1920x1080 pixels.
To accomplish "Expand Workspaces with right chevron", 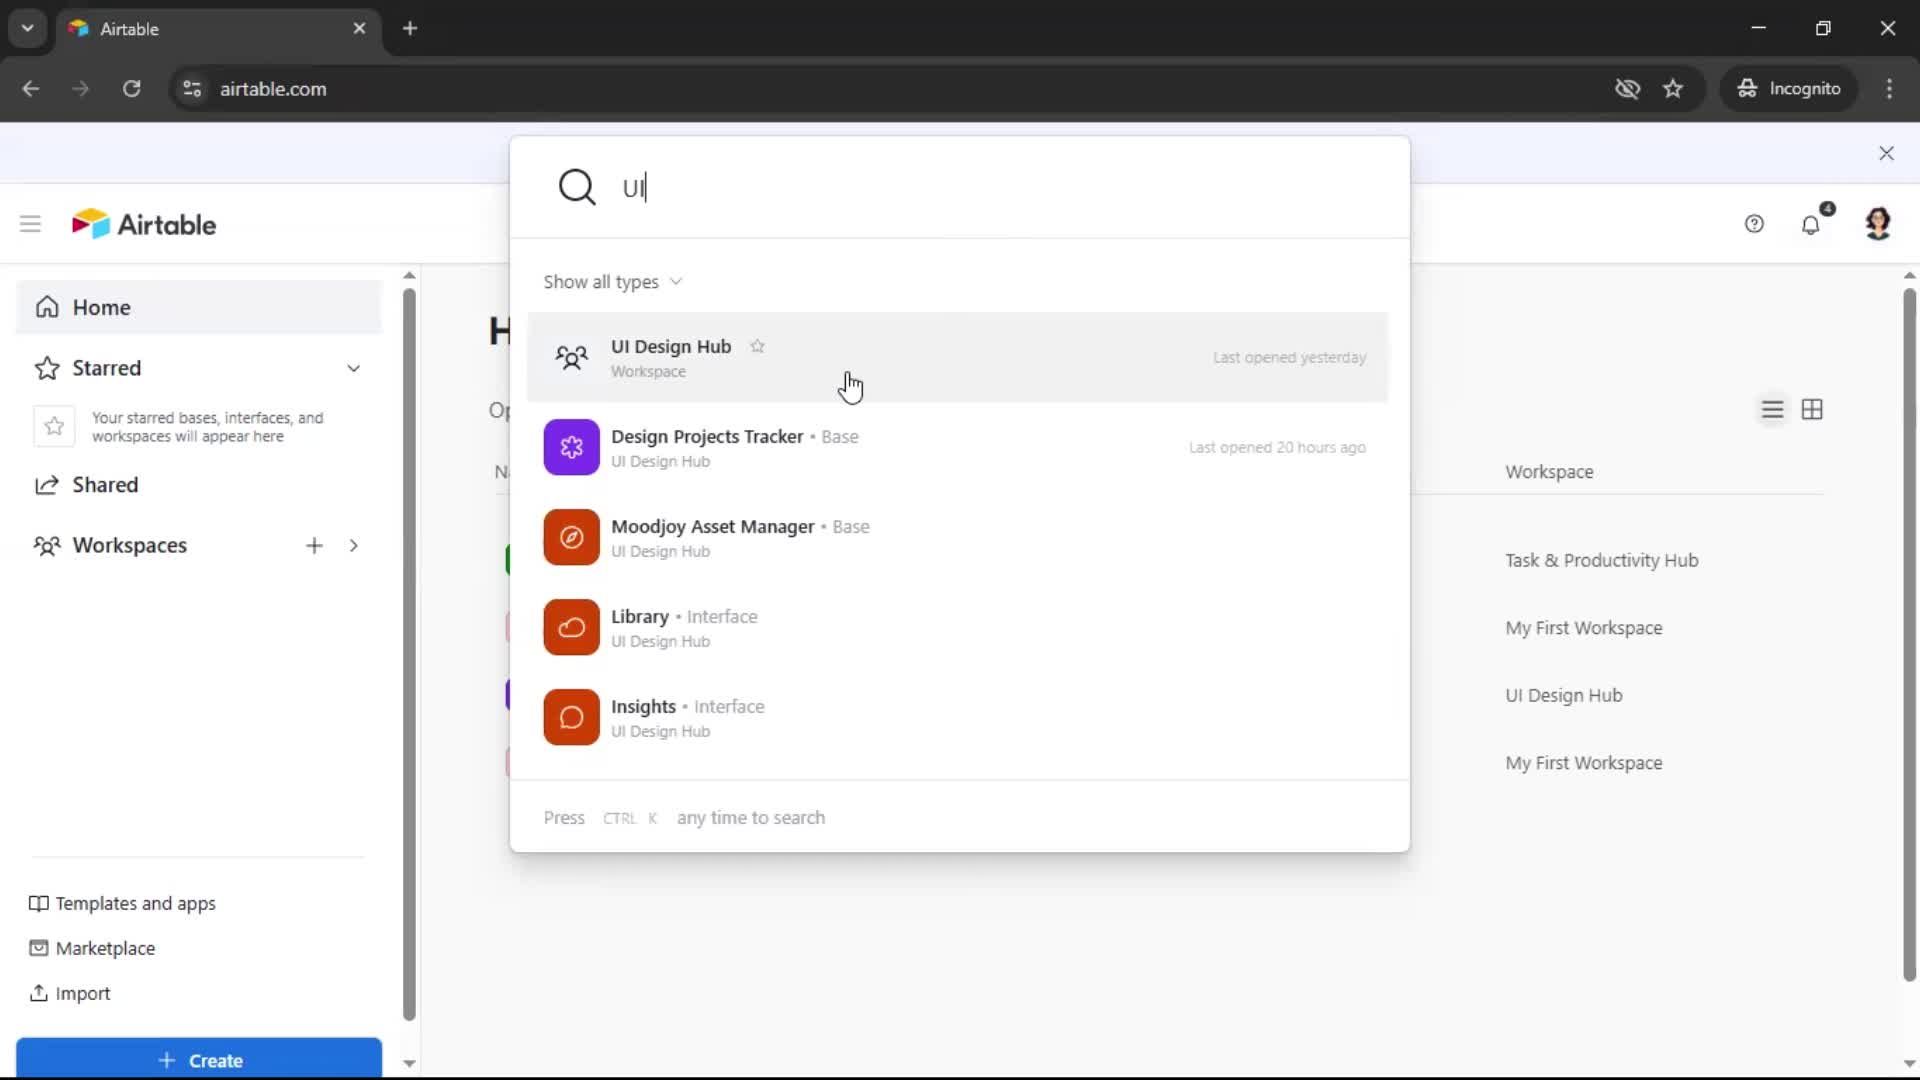I will tap(353, 545).
